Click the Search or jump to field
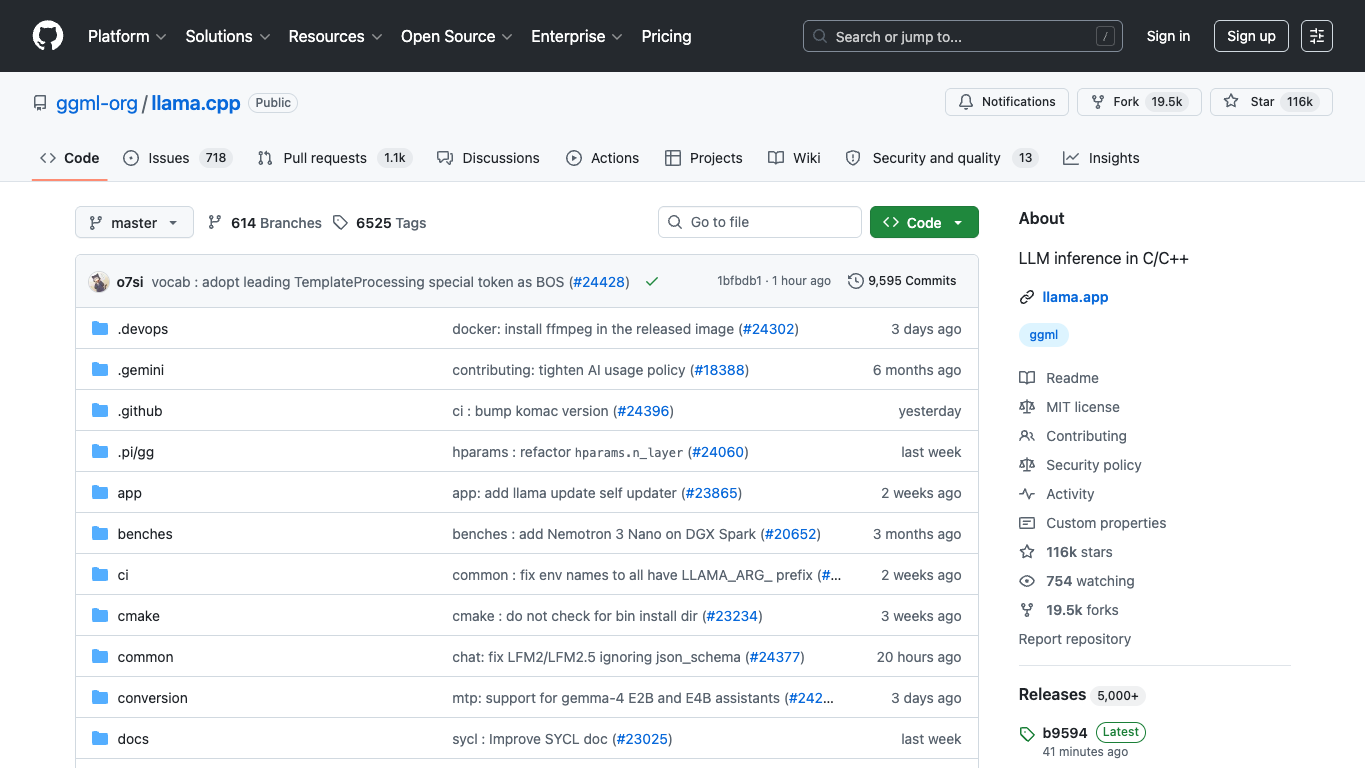 [x=963, y=36]
